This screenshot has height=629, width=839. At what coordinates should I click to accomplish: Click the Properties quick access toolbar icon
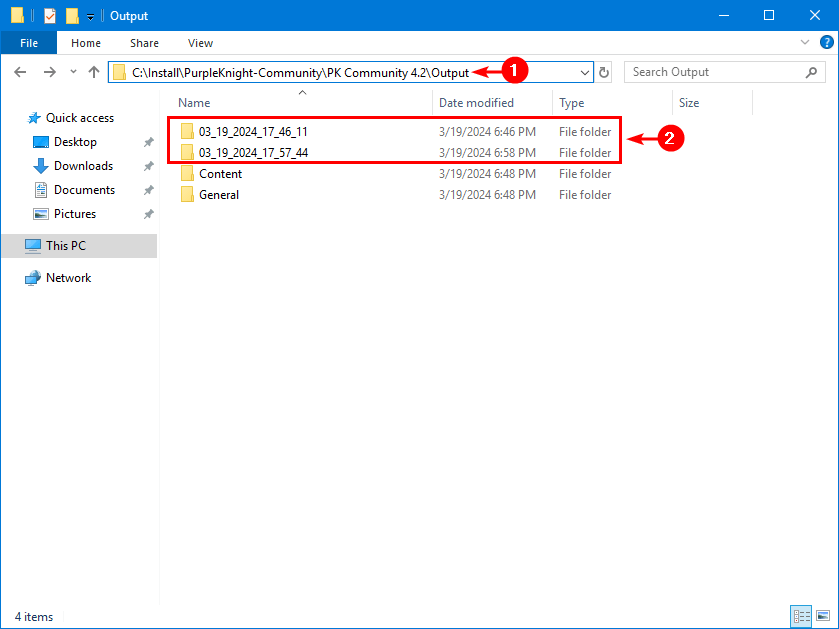pos(49,16)
